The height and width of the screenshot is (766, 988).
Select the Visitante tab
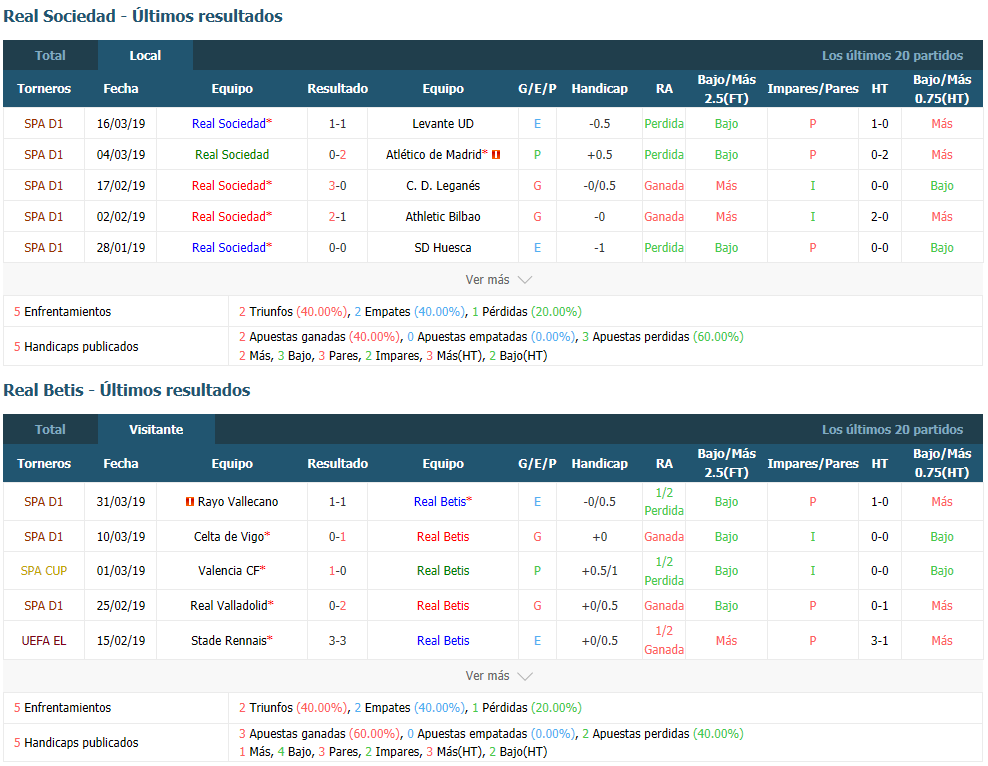pyautogui.click(x=156, y=430)
